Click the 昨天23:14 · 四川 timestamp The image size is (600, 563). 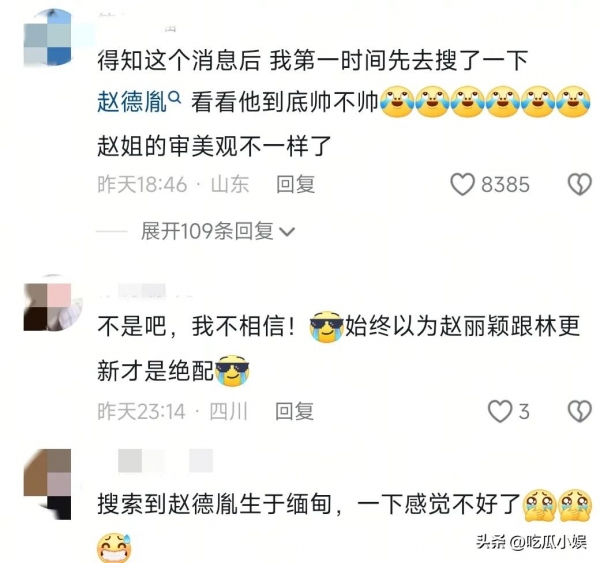pos(173,411)
